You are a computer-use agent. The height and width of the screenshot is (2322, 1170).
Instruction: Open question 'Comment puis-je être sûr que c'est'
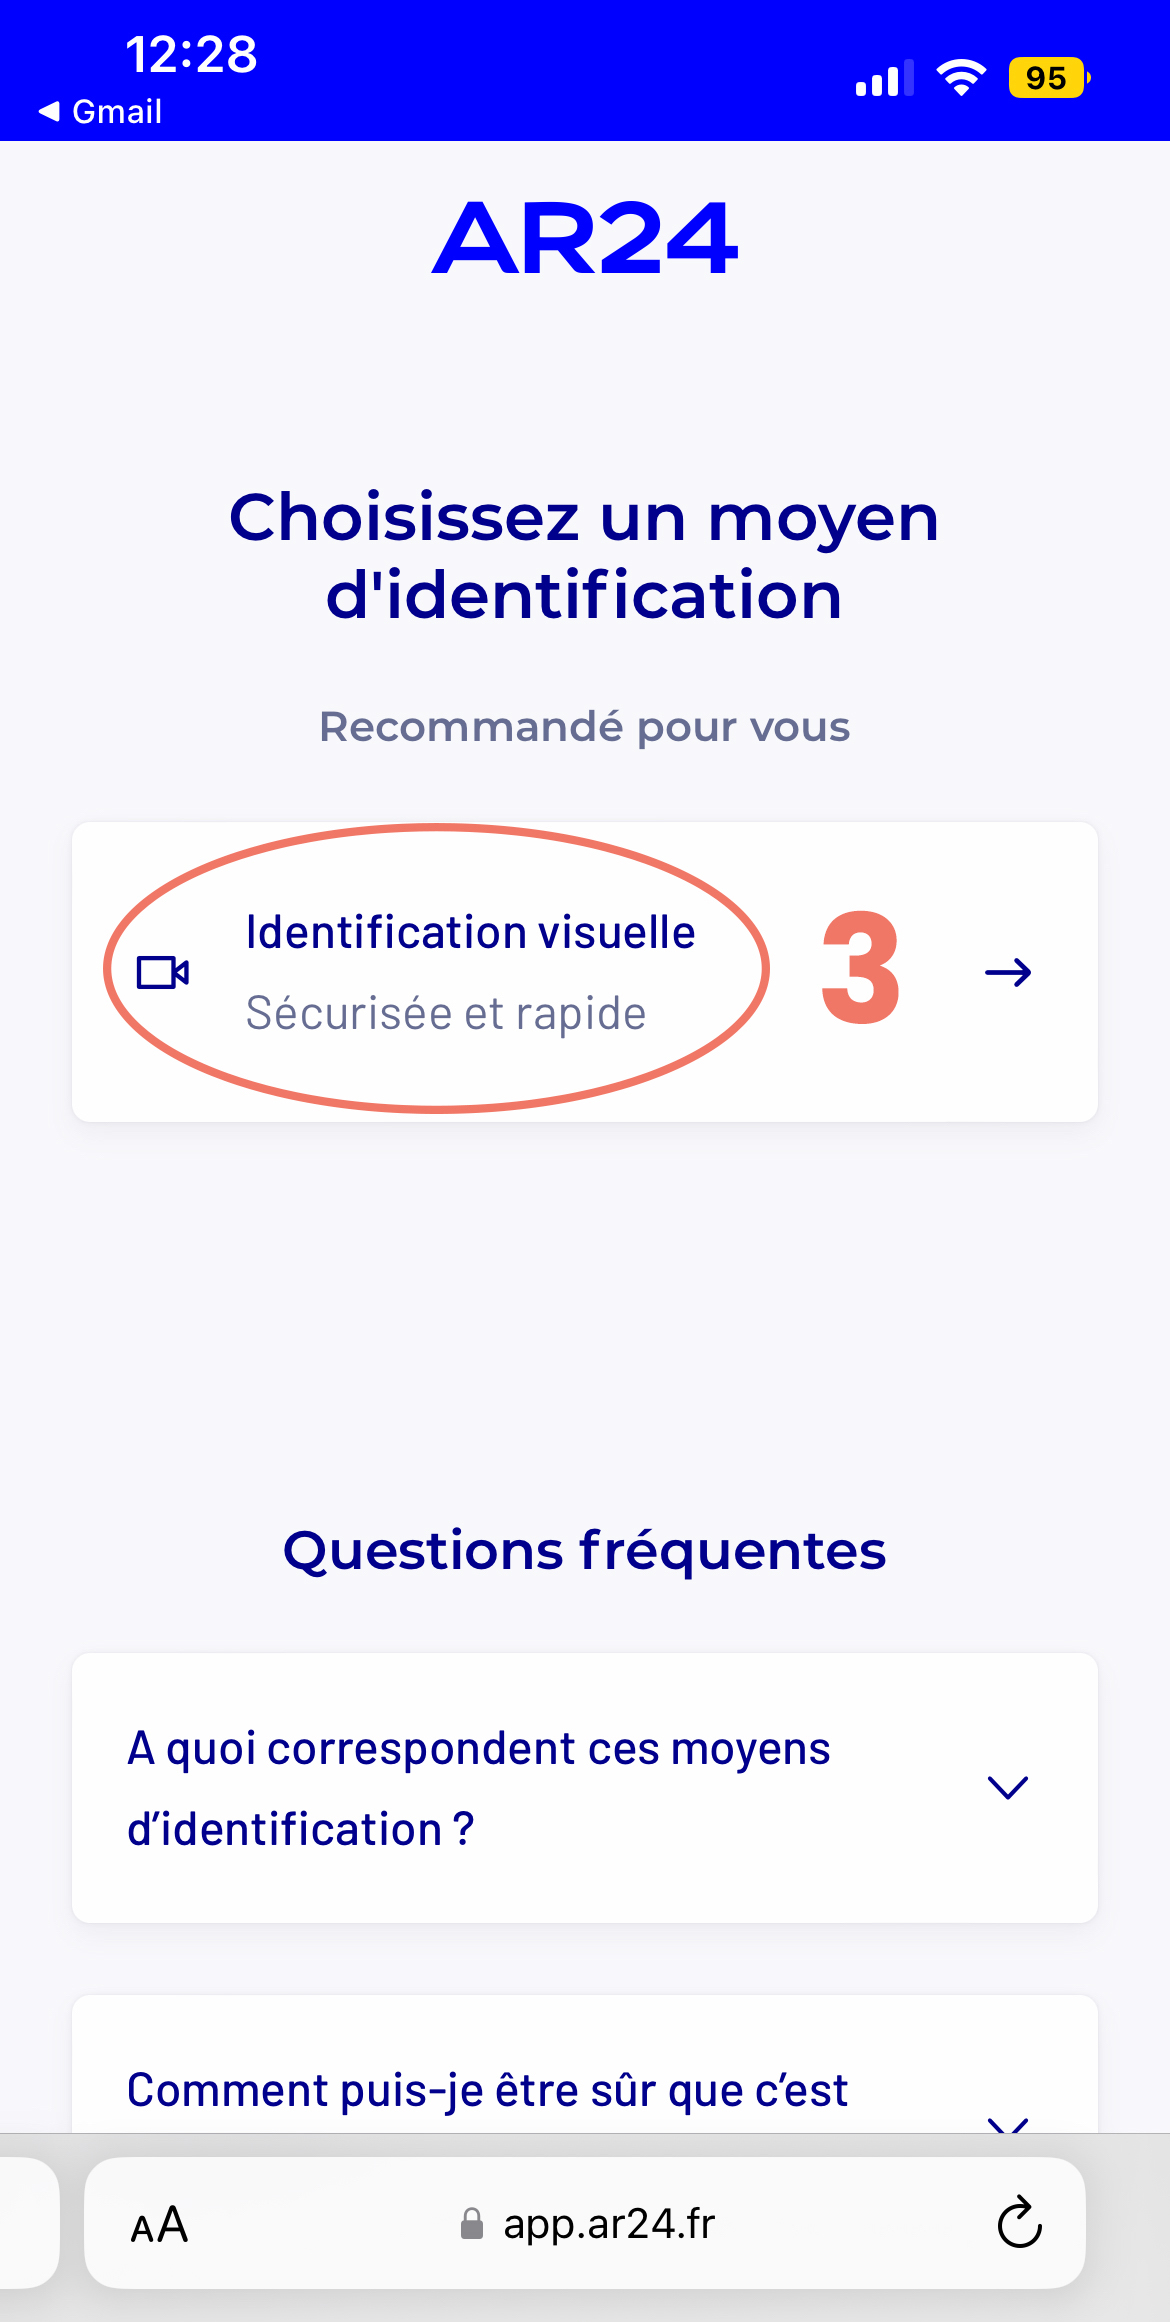(585, 2064)
